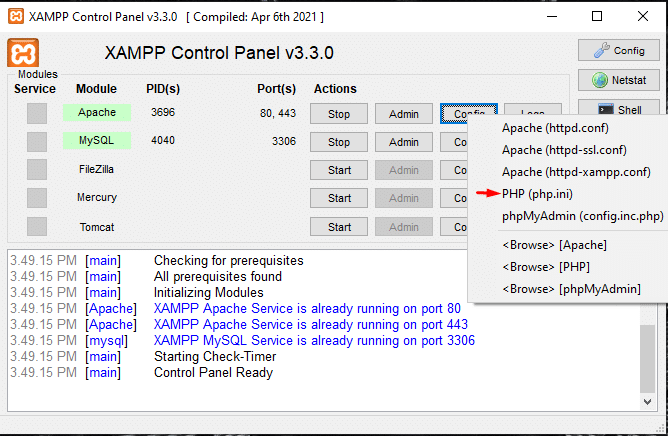Select Apache (httpd-ssl.conf) menu entry
This screenshot has height=436, width=668.
(x=564, y=150)
